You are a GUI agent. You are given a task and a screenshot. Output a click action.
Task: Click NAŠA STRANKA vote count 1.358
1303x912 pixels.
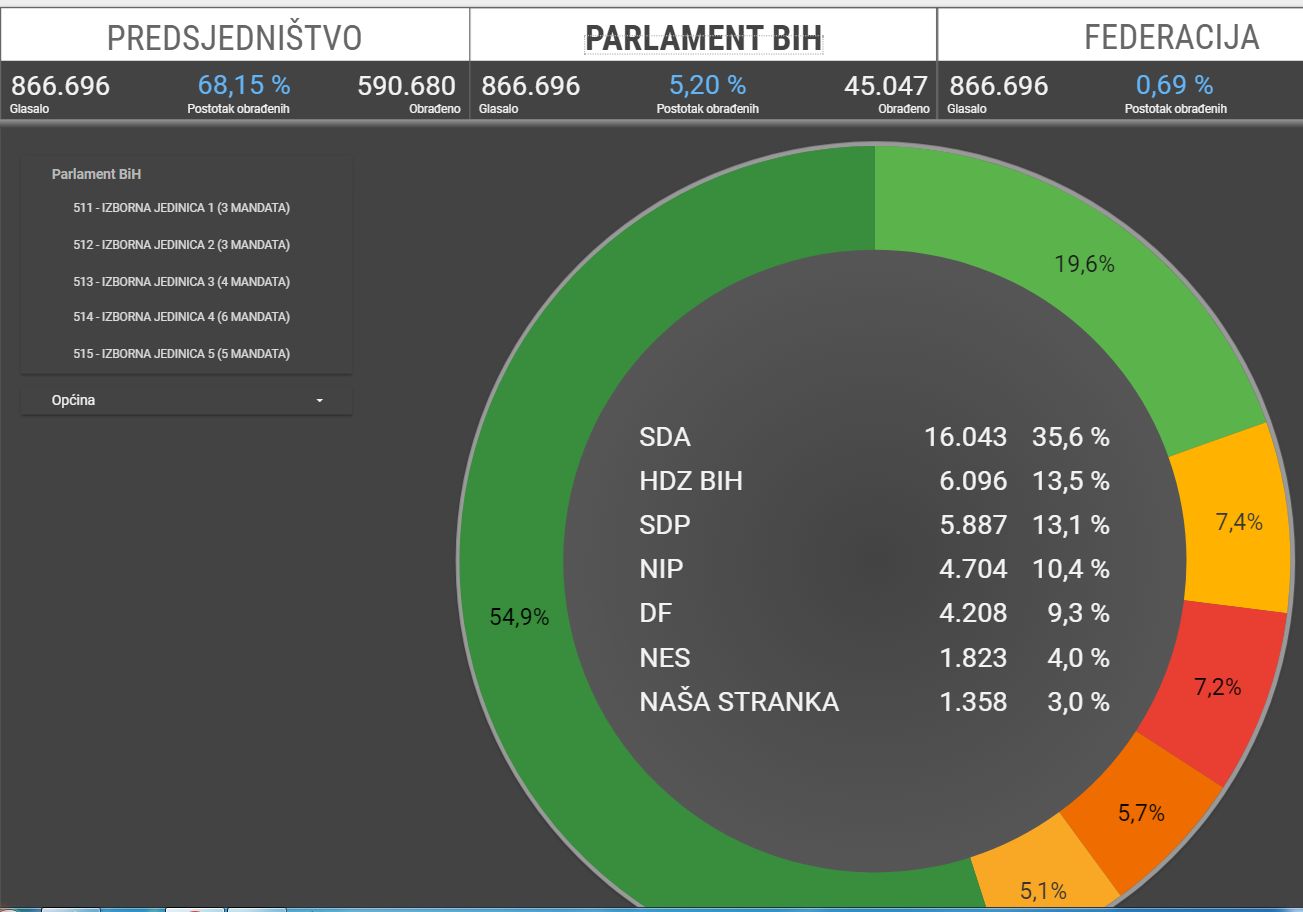[x=973, y=702]
